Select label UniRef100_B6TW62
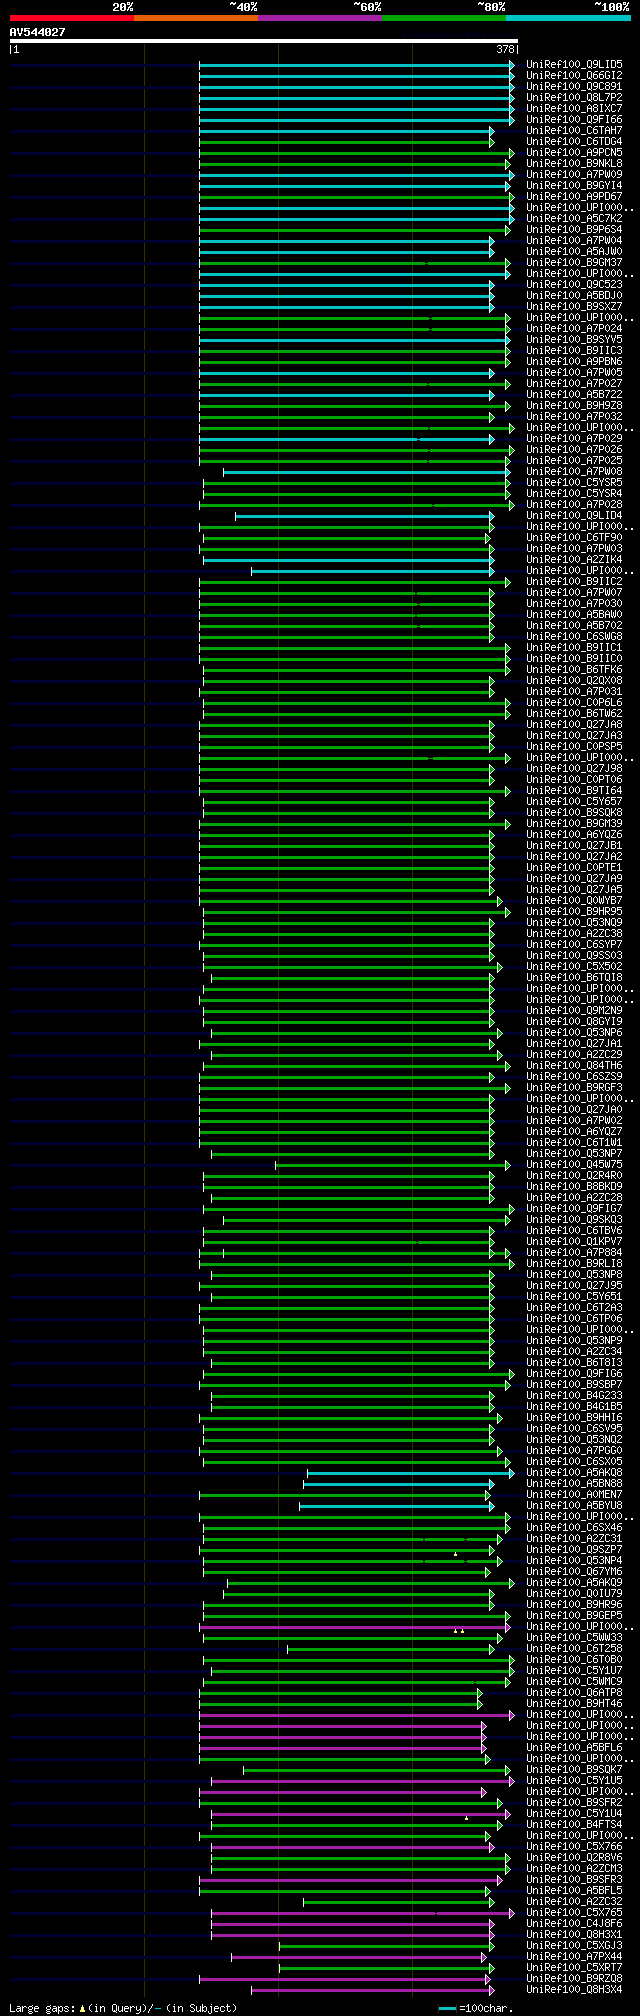This screenshot has height=2016, width=640. pyautogui.click(x=574, y=714)
